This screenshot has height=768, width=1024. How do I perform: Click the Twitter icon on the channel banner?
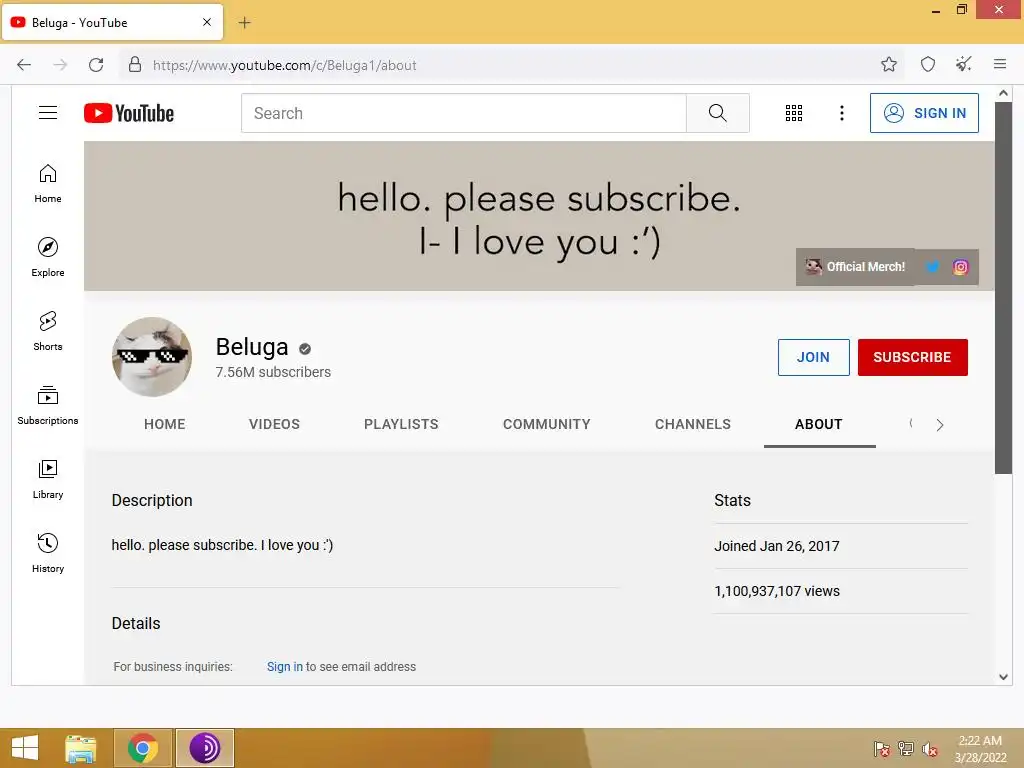pyautogui.click(x=933, y=266)
